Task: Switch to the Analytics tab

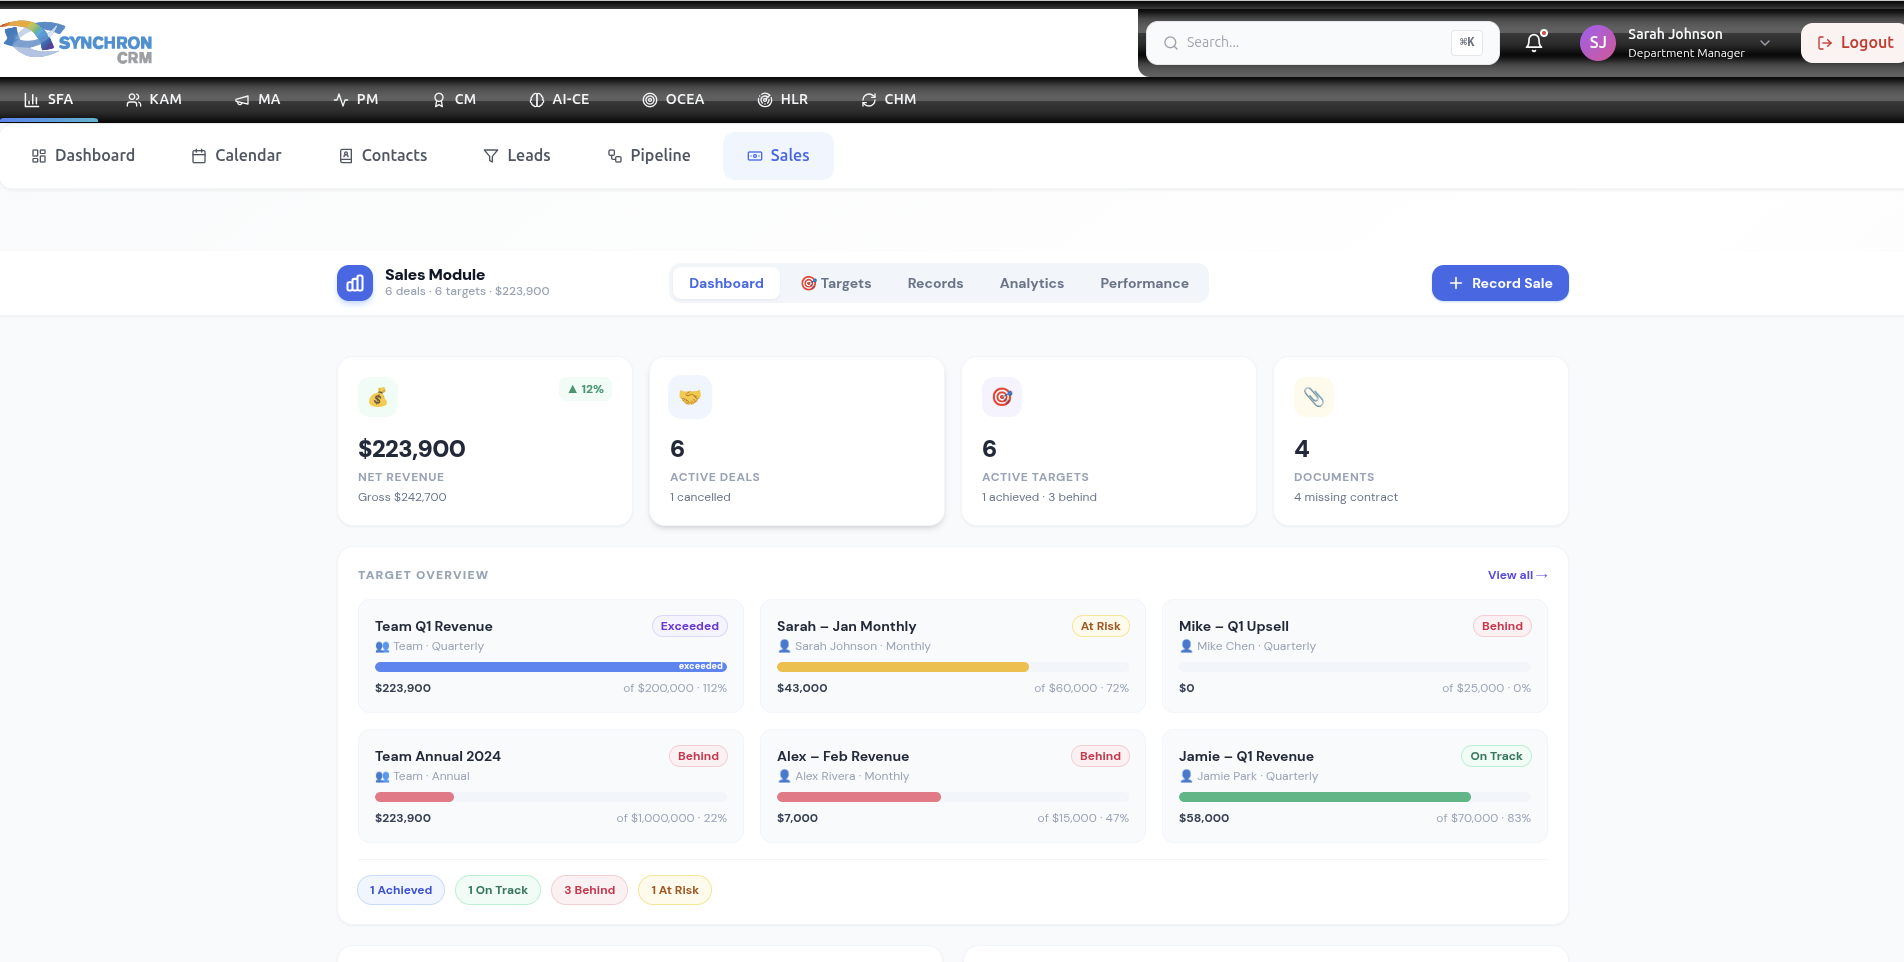Action: click(1031, 283)
